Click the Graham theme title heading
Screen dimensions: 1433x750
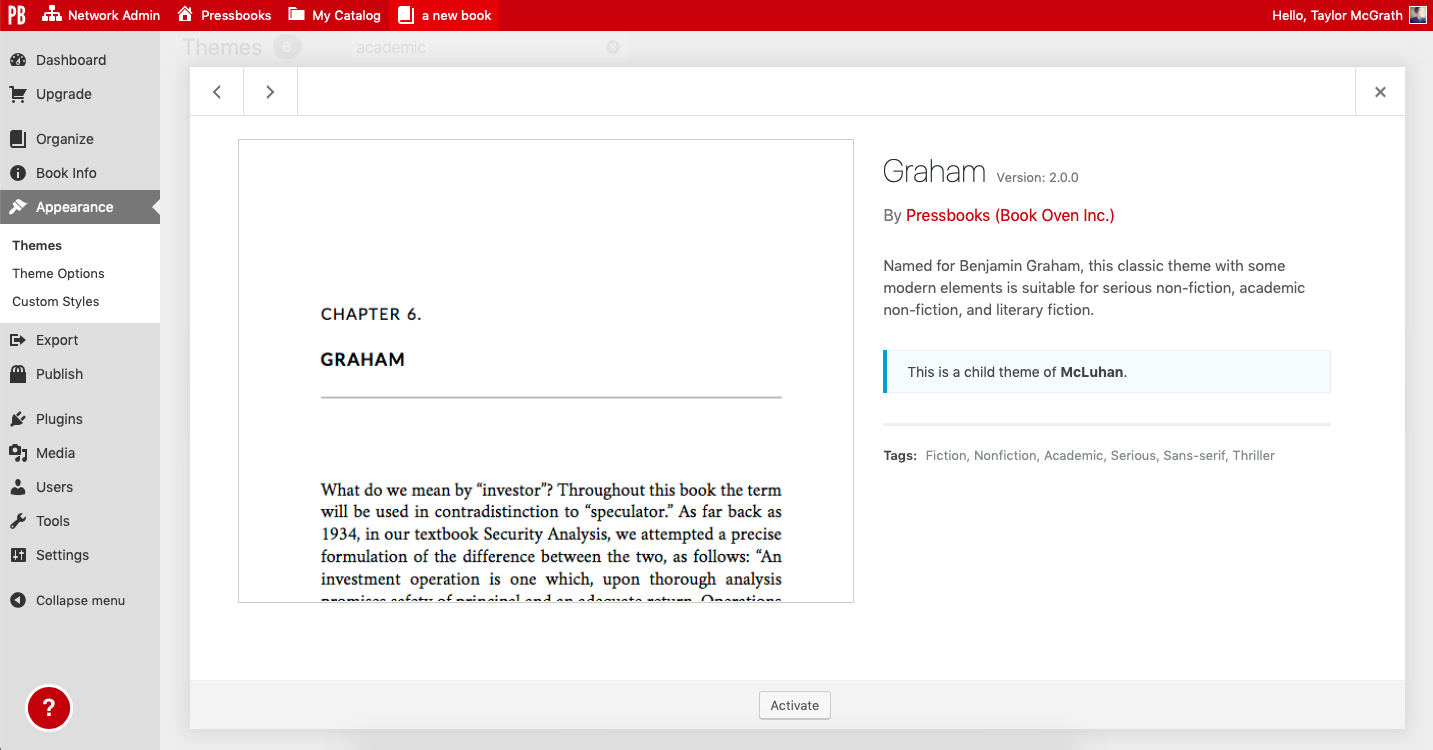(x=934, y=171)
